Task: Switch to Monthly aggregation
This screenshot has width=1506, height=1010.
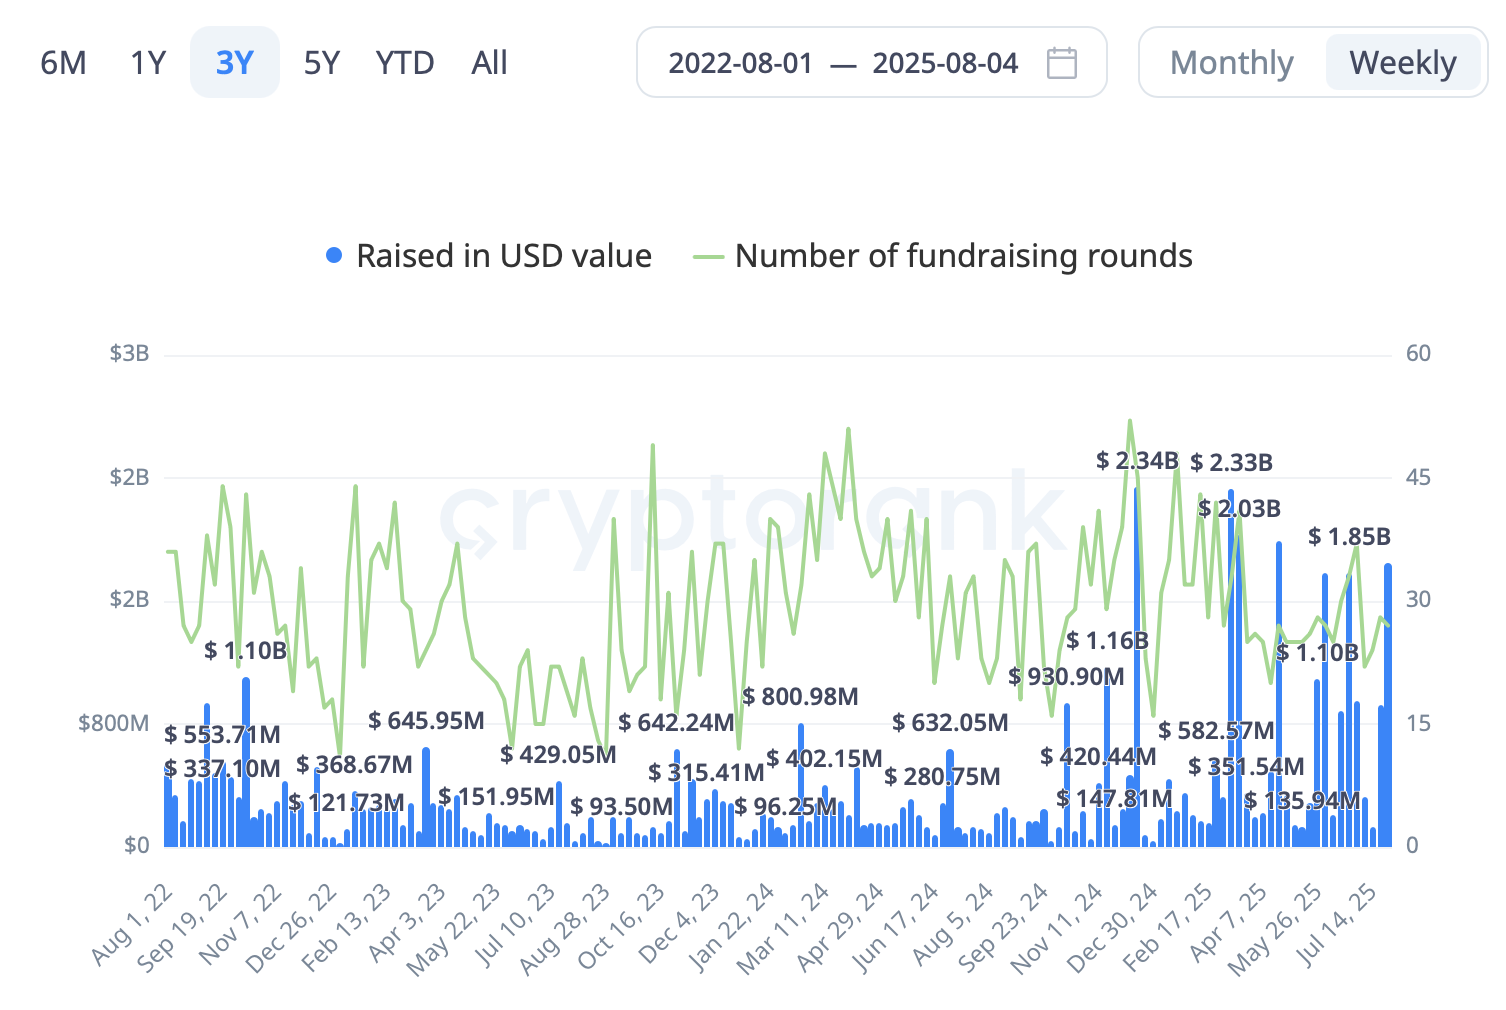Action: (x=1232, y=63)
